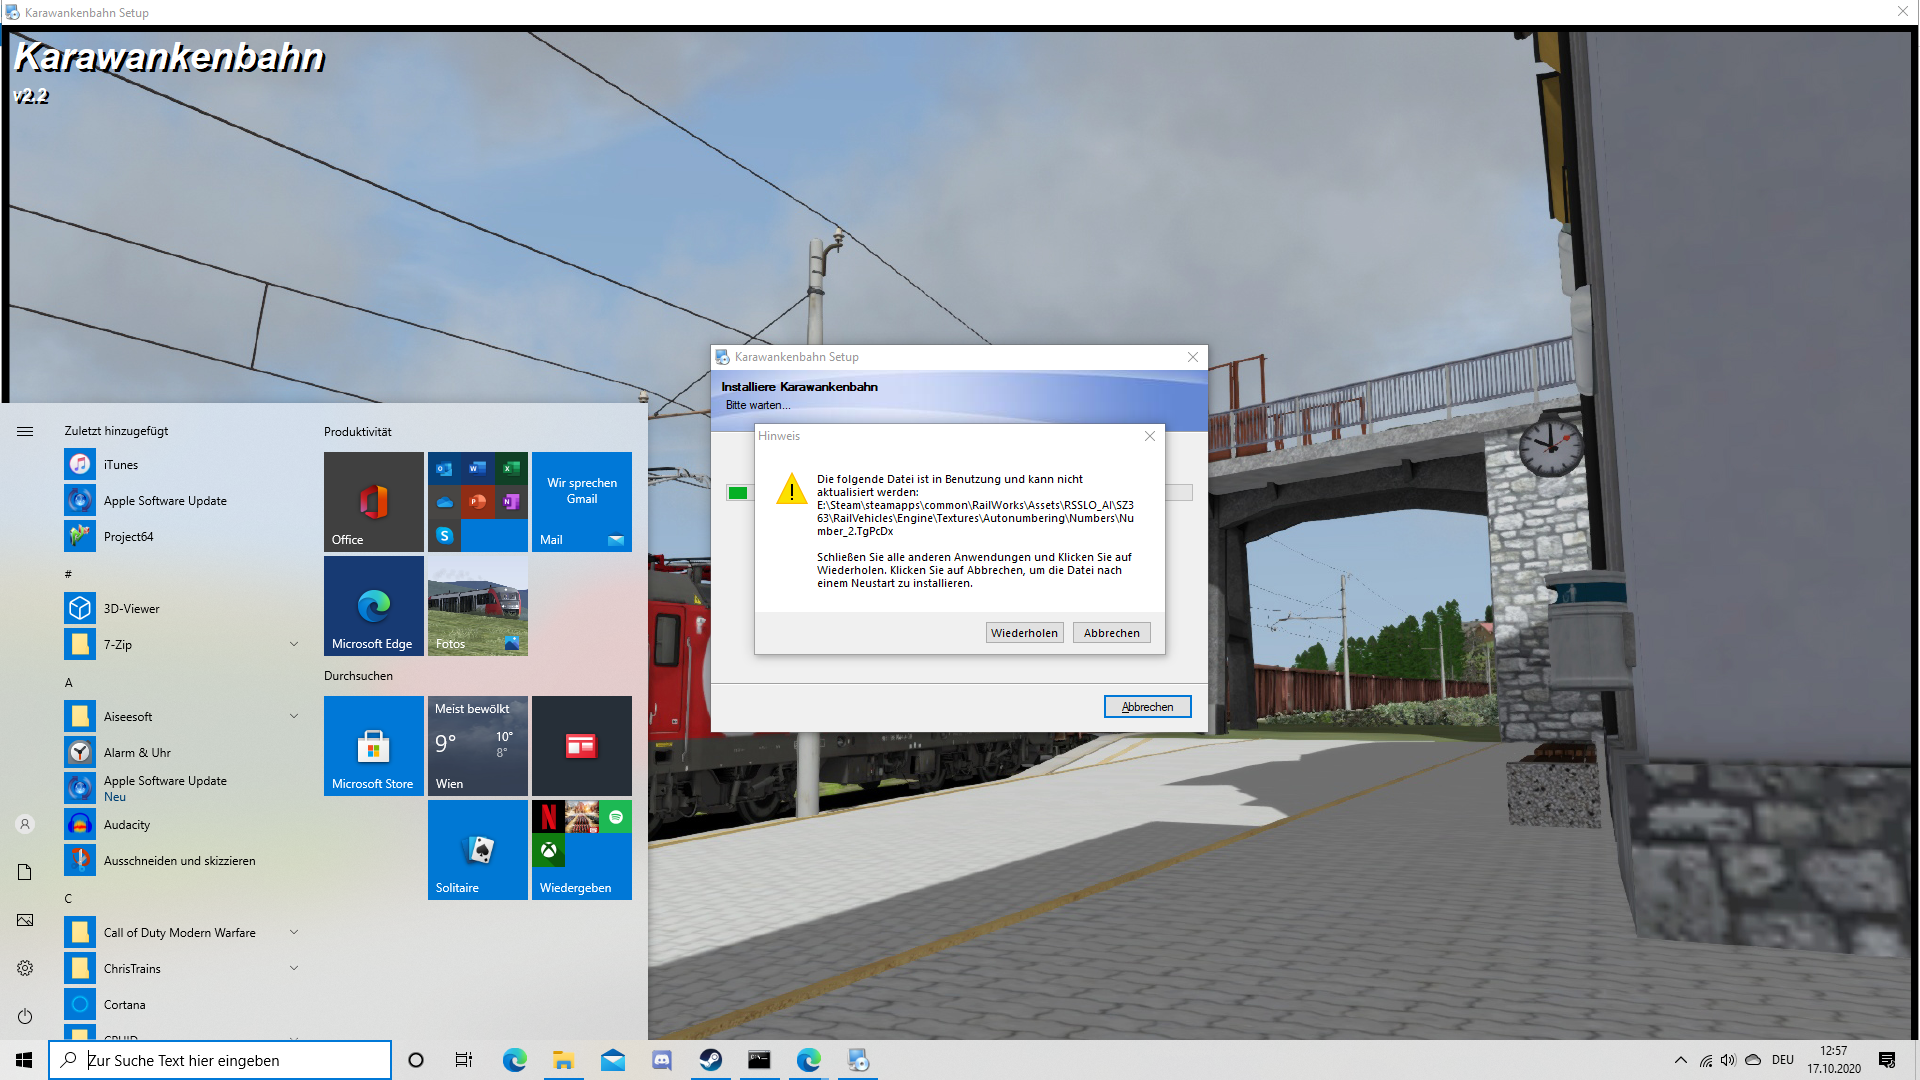Click the green installation progress bar

click(738, 493)
